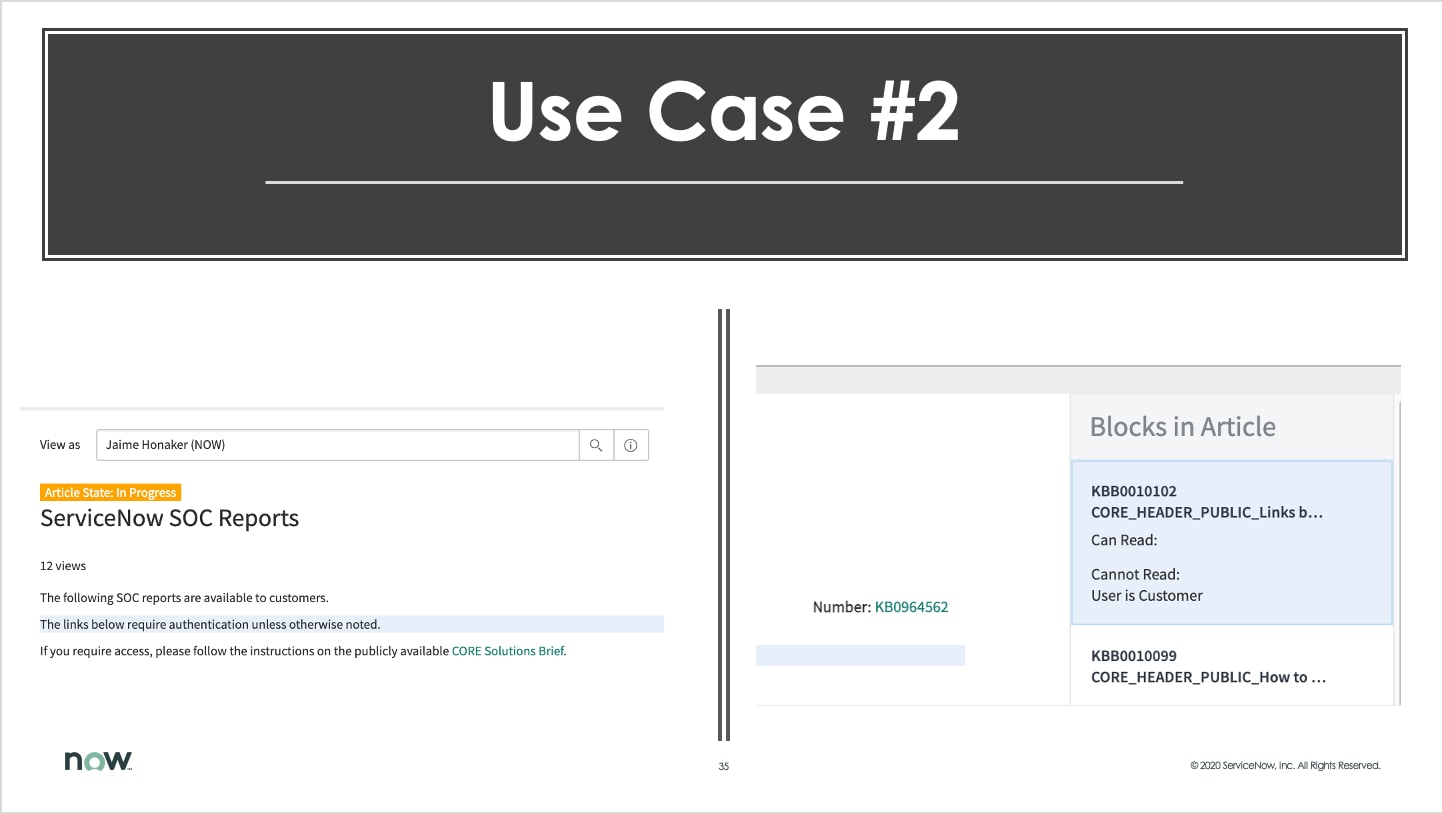Click the Blocks in Article heading
Image resolution: width=1442 pixels, height=814 pixels.
1182,427
